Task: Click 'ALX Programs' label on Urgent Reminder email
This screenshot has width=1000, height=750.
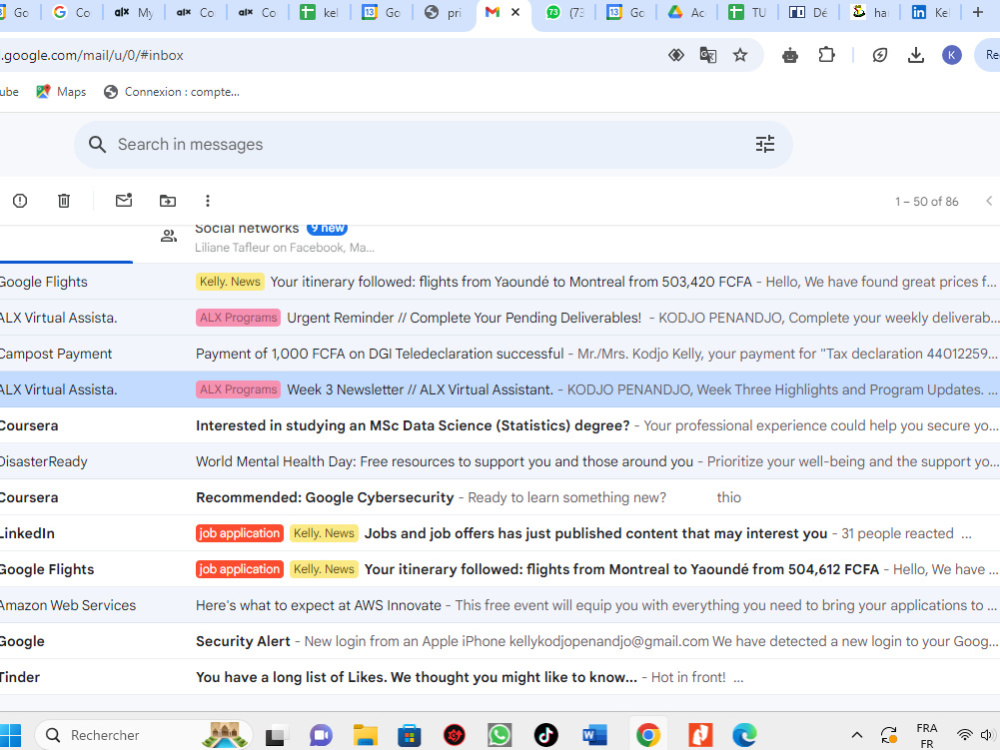Action: pyautogui.click(x=239, y=318)
